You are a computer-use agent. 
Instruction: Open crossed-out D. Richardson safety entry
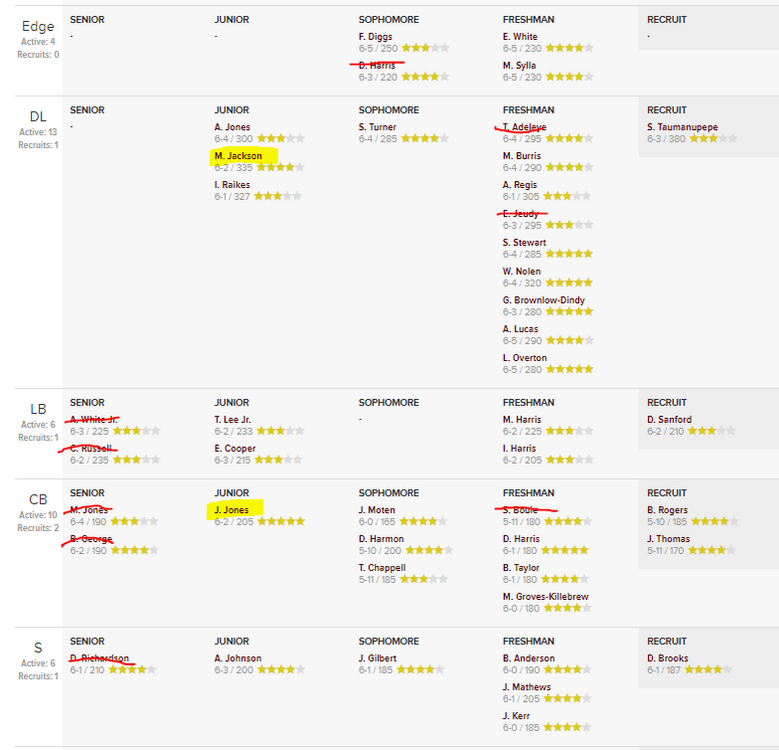pos(100,658)
